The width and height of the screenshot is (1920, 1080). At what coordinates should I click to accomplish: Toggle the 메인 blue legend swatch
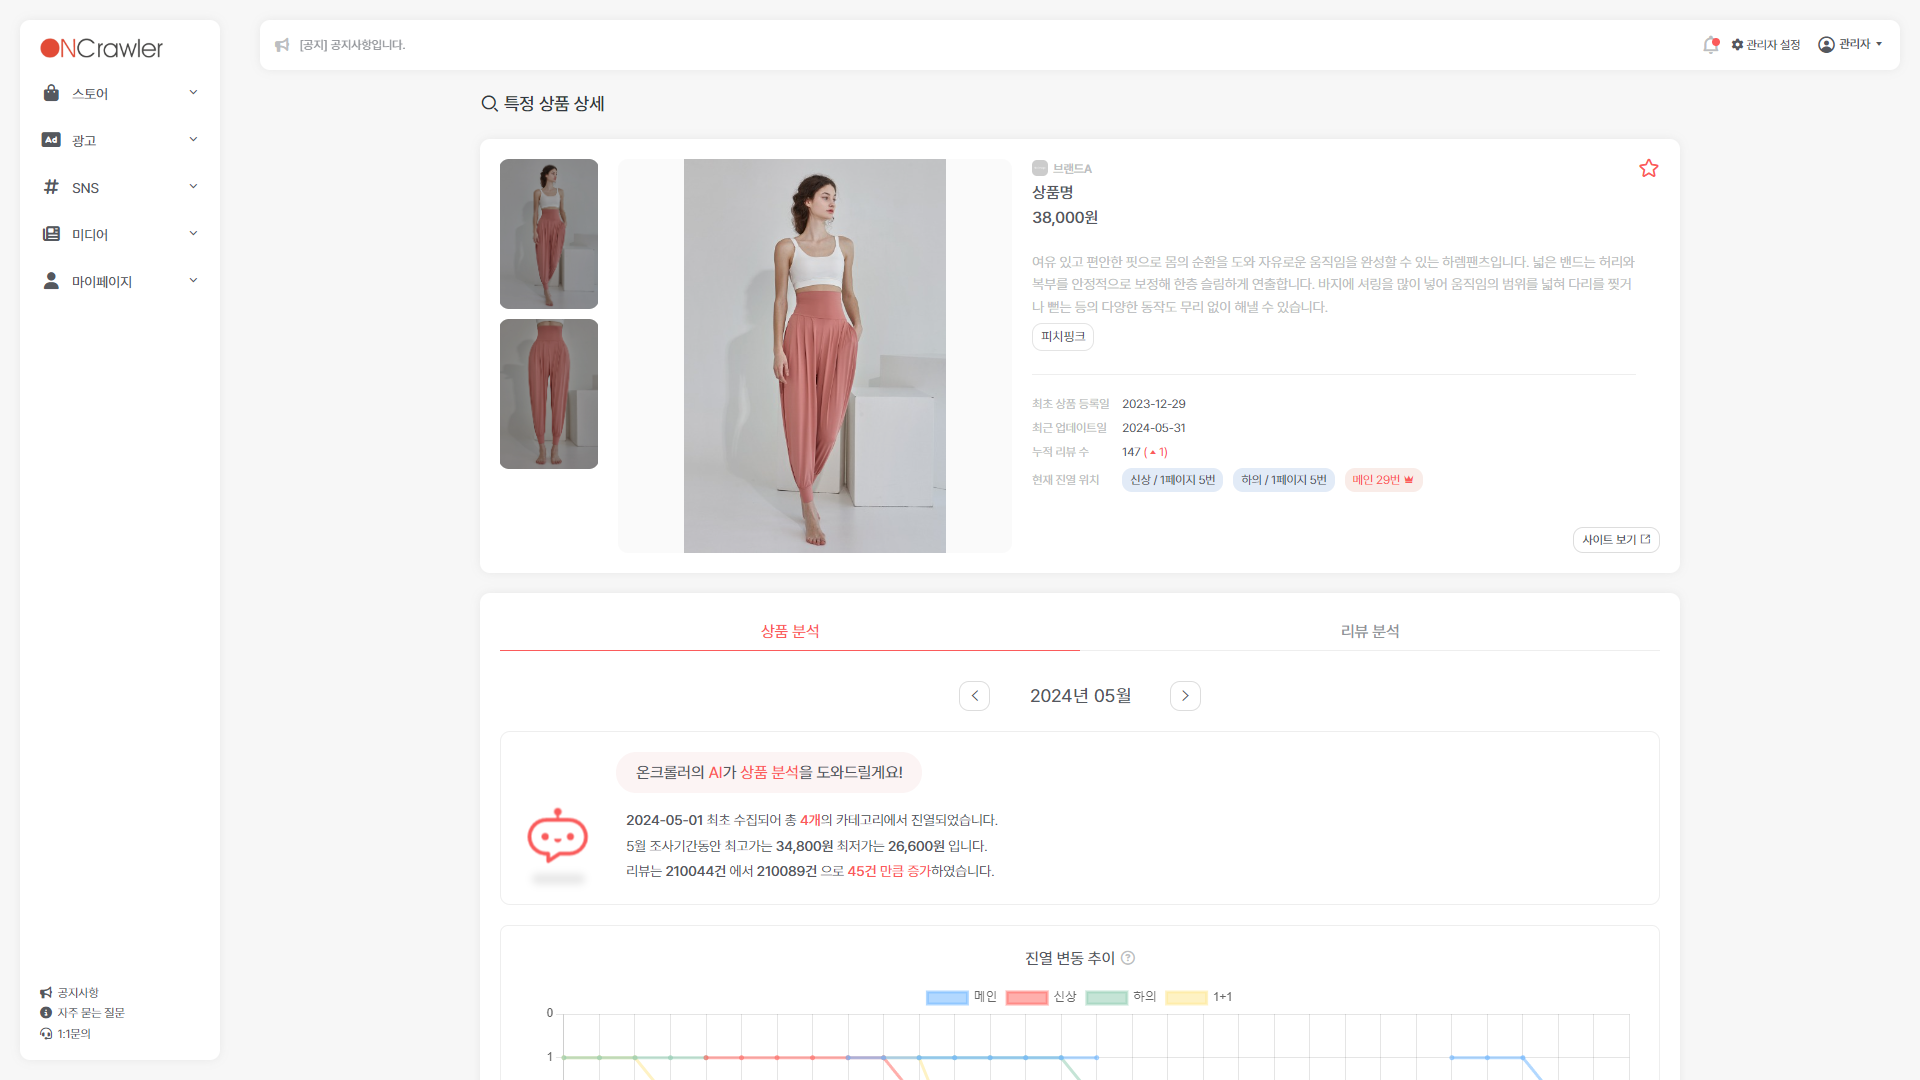click(x=947, y=997)
